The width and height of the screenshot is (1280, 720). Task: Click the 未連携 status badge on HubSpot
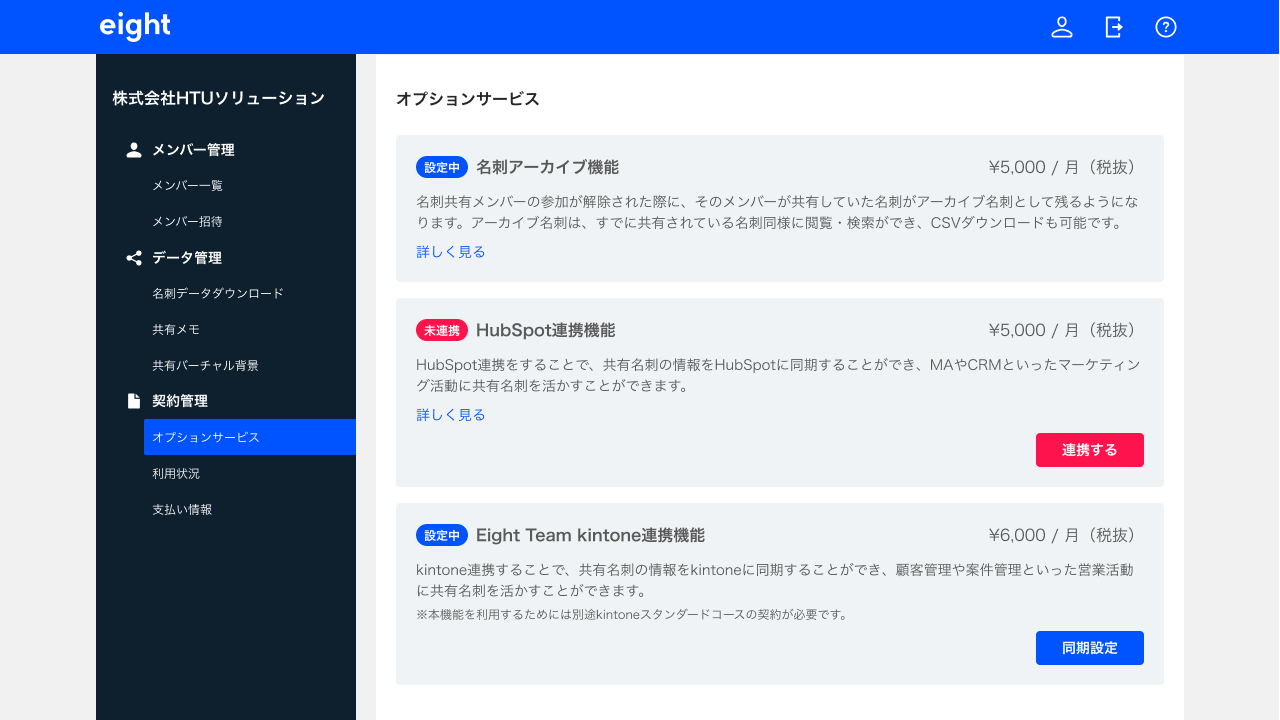coord(442,330)
